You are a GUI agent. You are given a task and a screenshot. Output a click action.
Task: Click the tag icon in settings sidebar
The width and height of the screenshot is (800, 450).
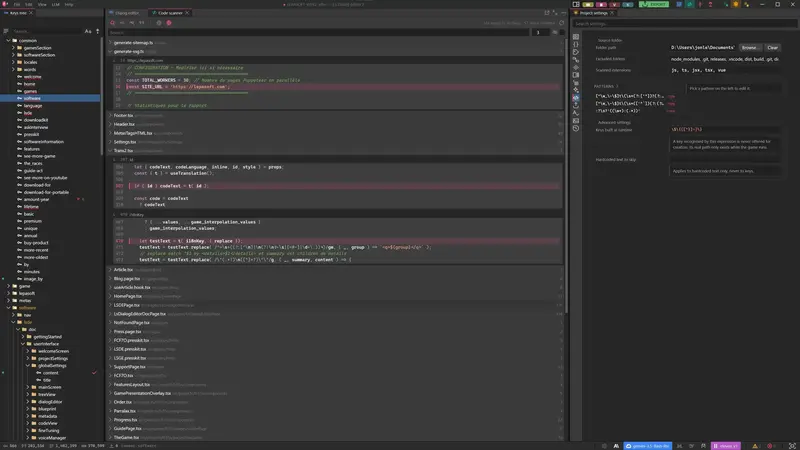[576, 52]
